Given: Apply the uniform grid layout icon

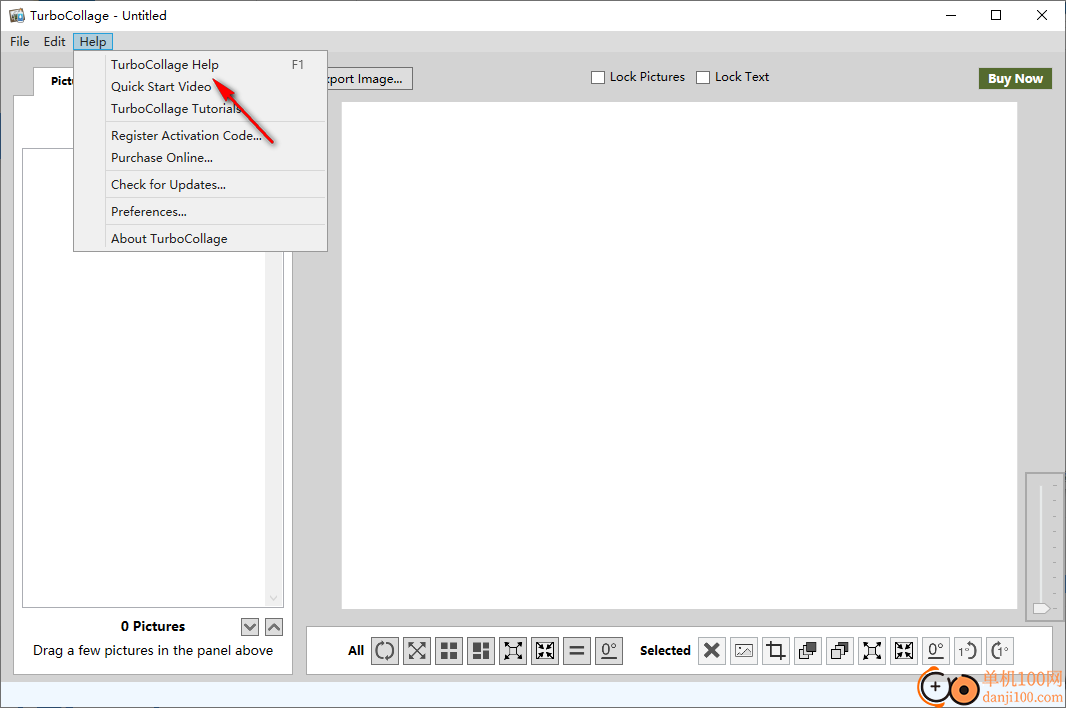Looking at the screenshot, I should coord(449,651).
